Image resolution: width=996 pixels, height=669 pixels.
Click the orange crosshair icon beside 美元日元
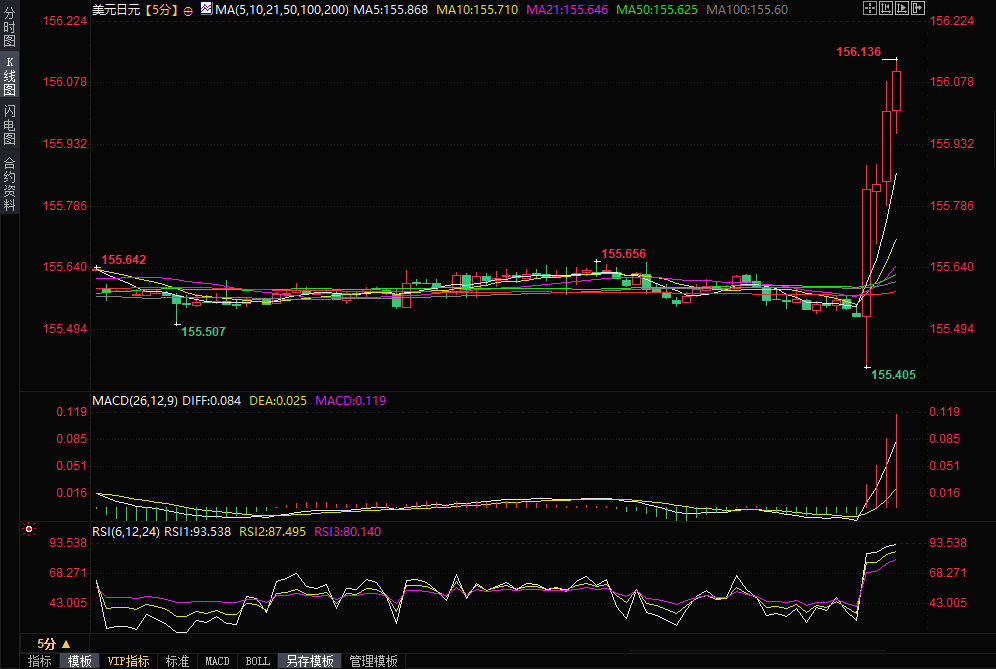188,10
